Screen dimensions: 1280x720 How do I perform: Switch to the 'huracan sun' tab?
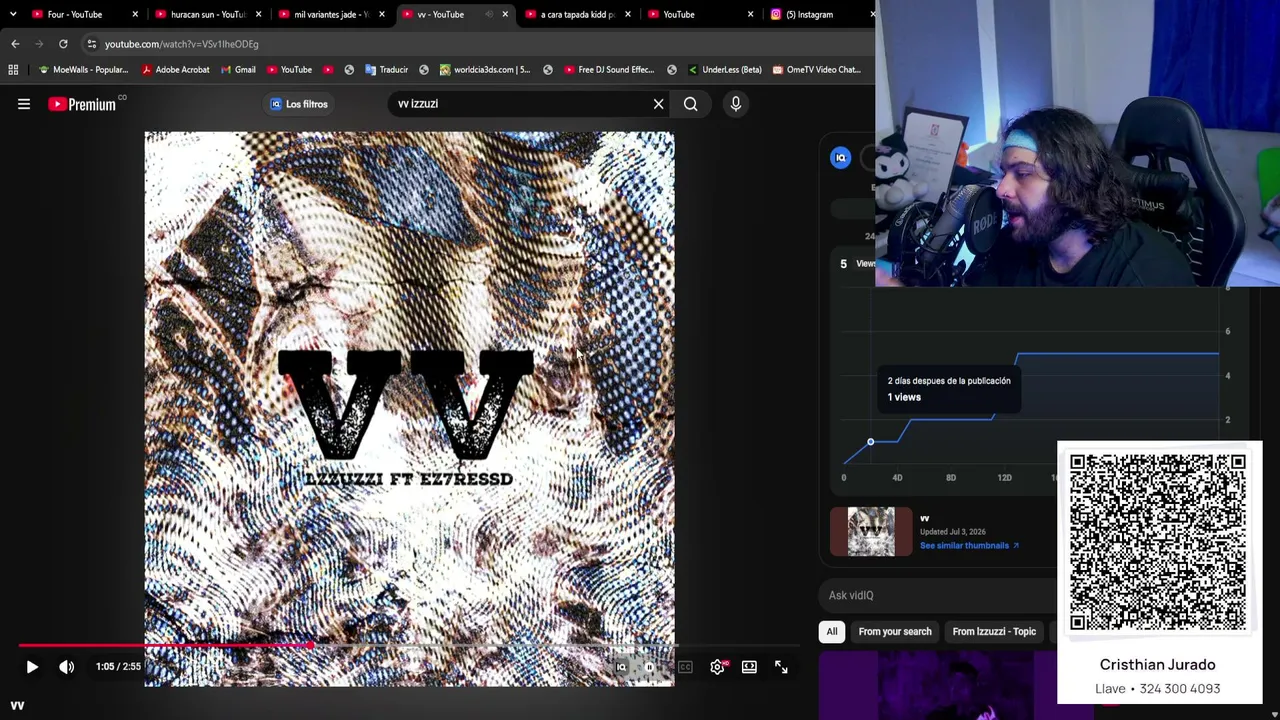point(207,15)
